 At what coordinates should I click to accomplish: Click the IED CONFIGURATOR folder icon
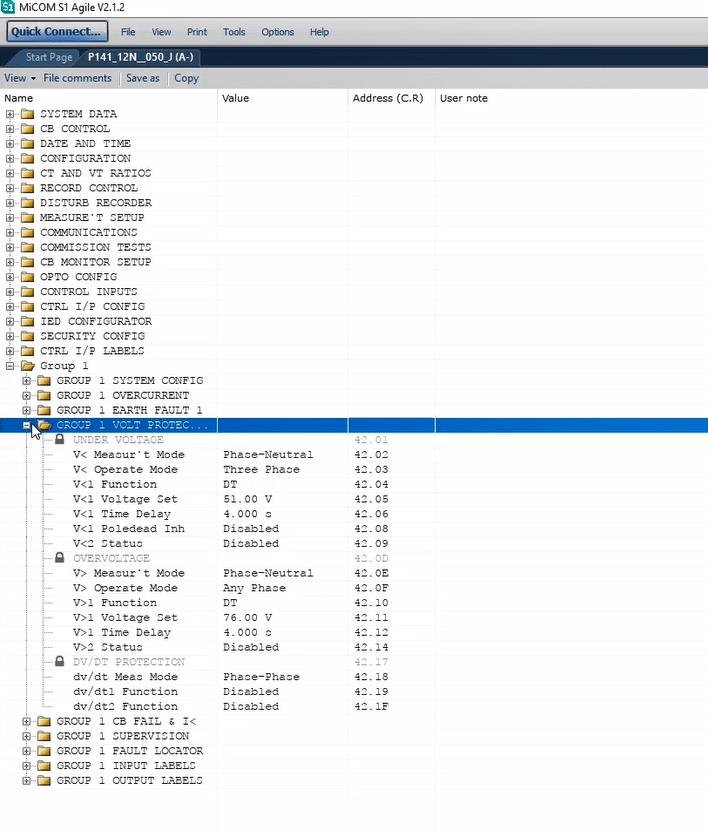28,322
